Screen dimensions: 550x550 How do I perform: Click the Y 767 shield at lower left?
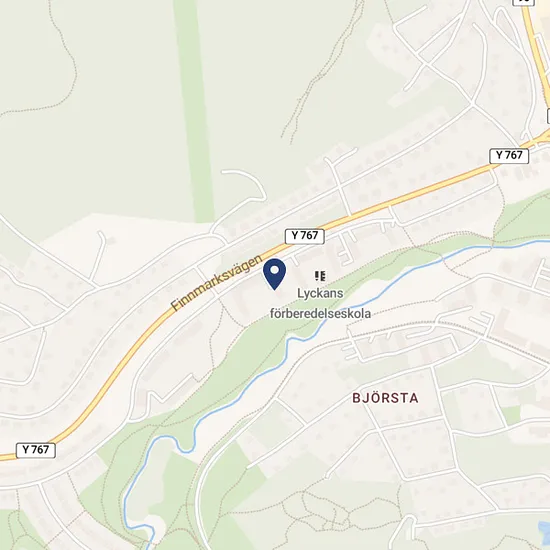tap(36, 450)
